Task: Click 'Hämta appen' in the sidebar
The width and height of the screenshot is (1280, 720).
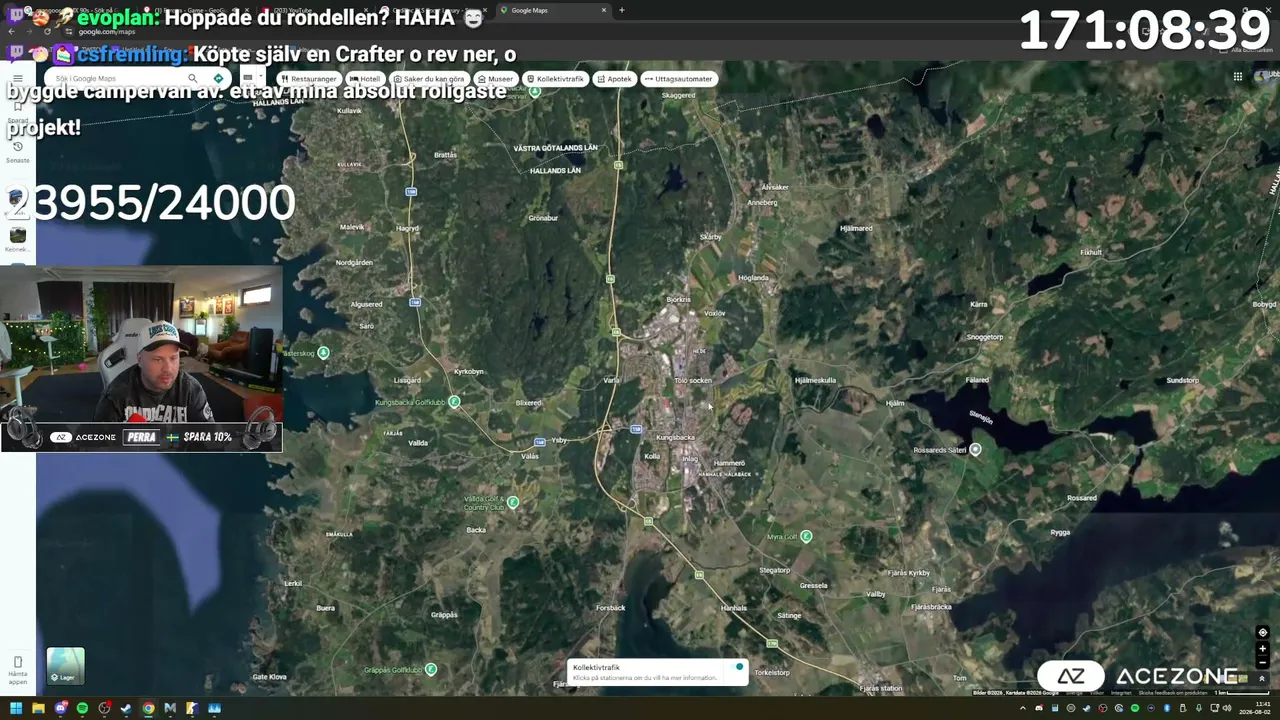Action: click(17, 670)
